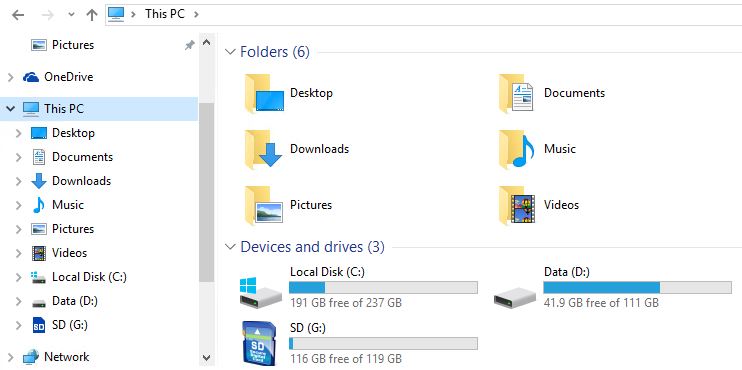Click 'Devices and drives (3)' header text
742x370 pixels.
pyautogui.click(x=313, y=247)
